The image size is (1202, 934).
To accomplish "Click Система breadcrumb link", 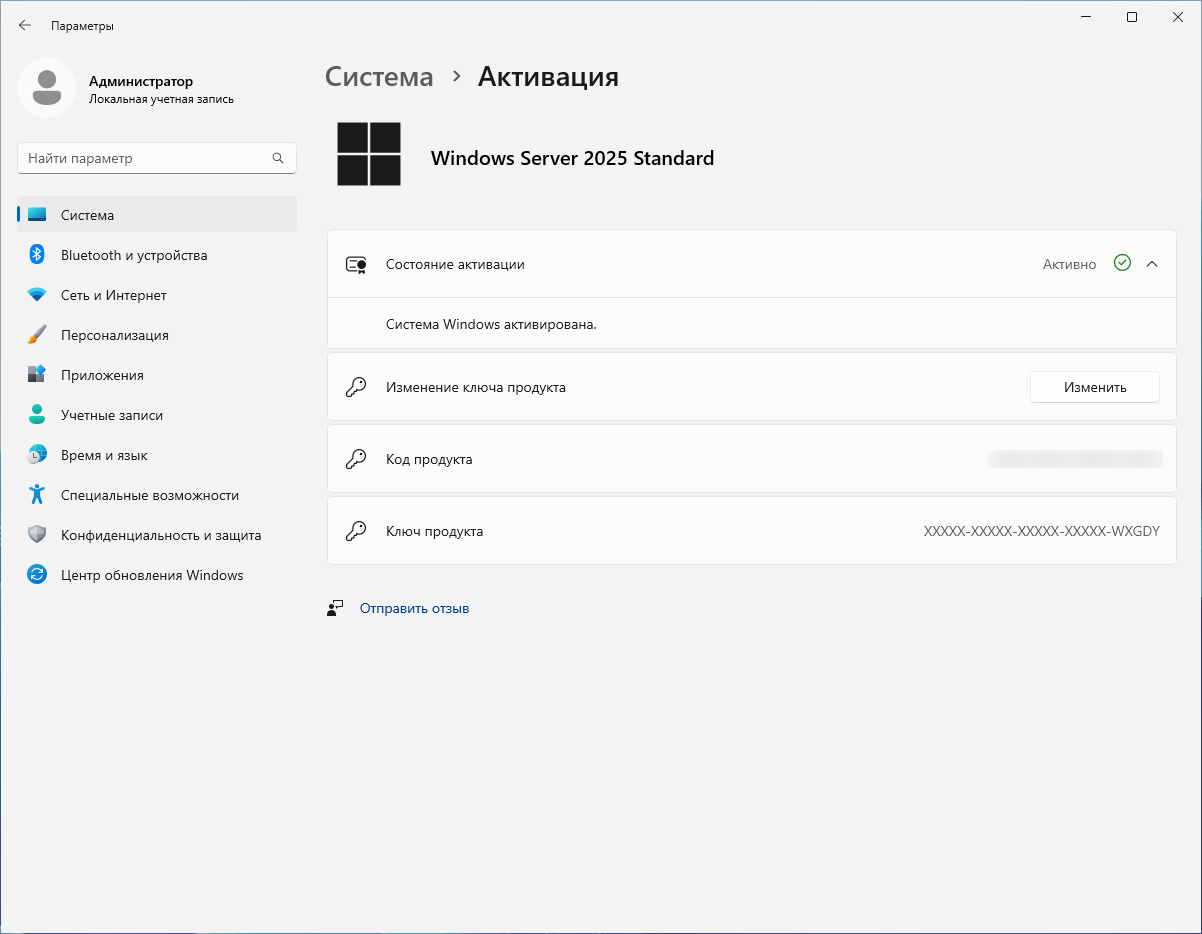I will point(379,77).
